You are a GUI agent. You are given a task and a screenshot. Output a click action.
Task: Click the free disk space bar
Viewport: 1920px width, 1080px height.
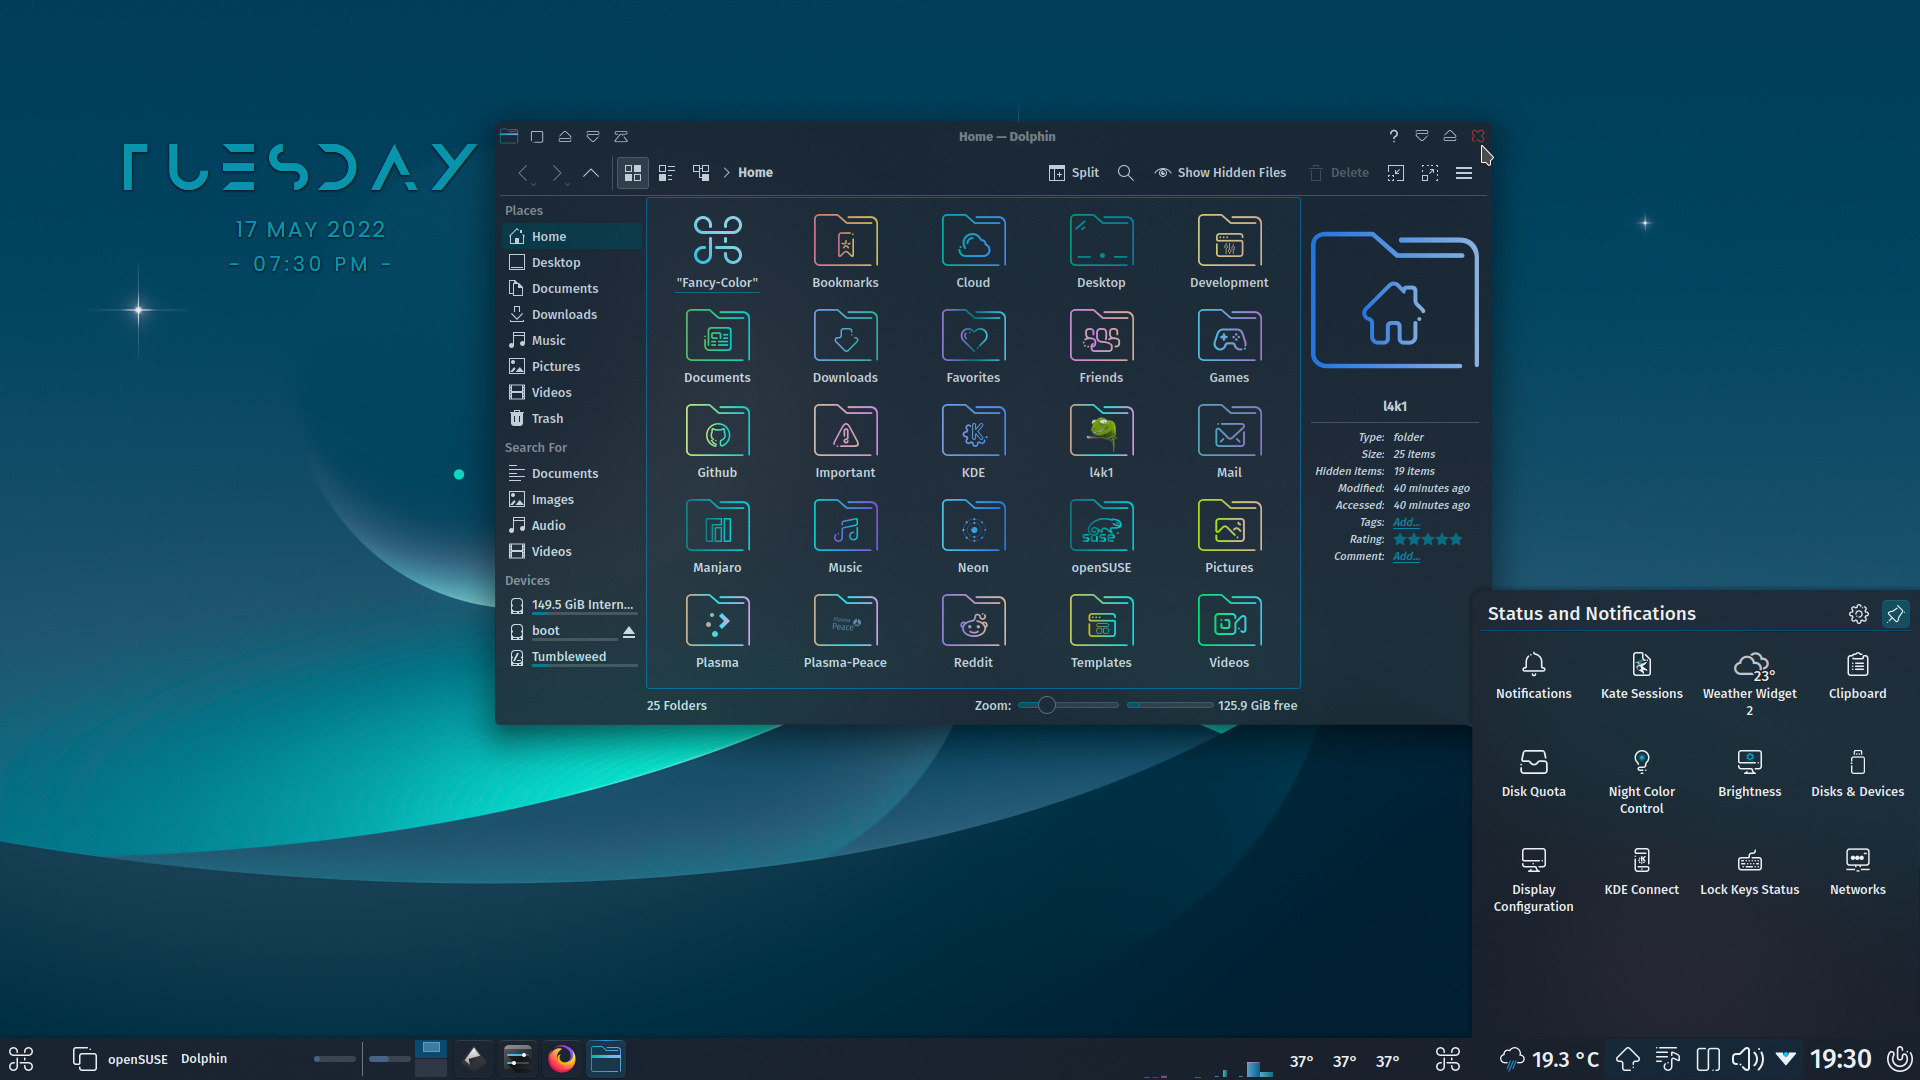coord(1170,705)
